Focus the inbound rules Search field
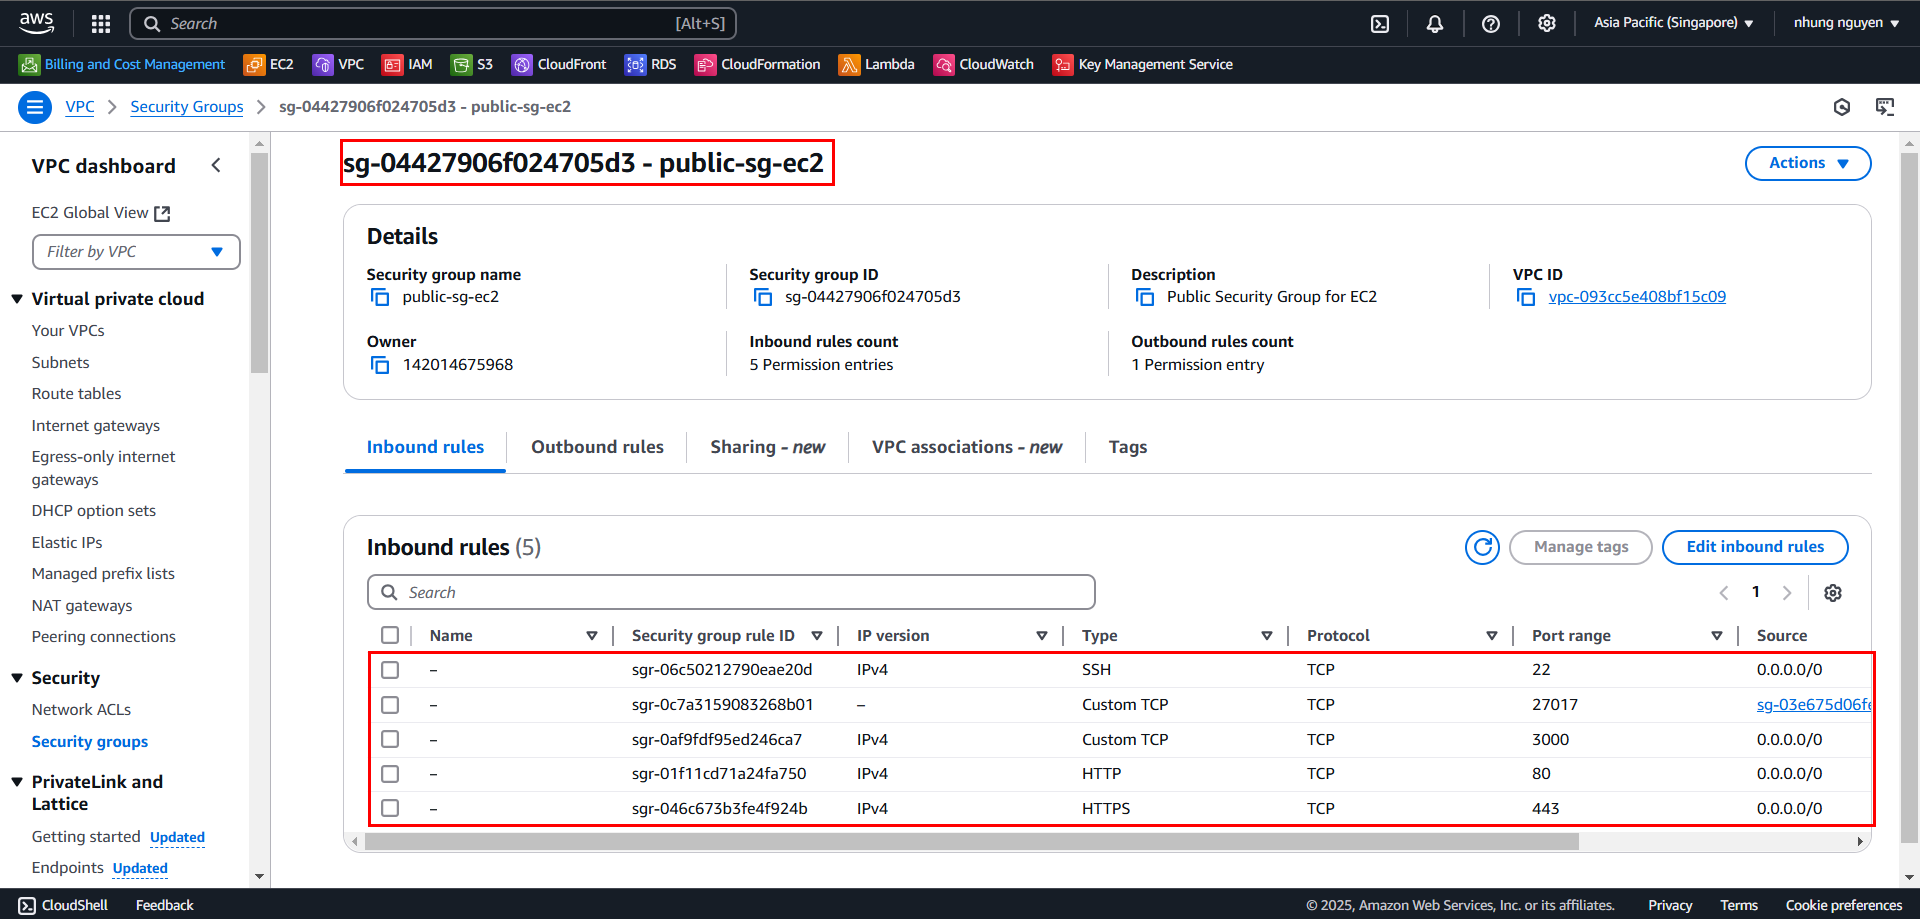Screen dimensions: 1920x919 [731, 592]
